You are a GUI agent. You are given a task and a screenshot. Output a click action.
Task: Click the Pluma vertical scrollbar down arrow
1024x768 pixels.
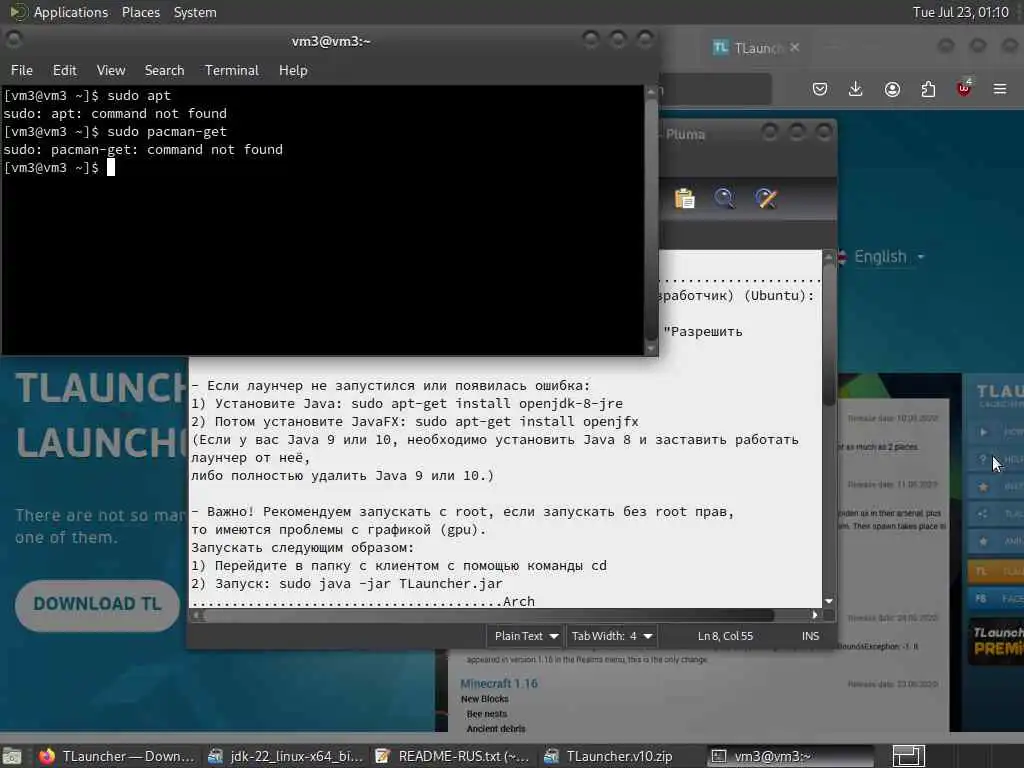click(x=829, y=601)
